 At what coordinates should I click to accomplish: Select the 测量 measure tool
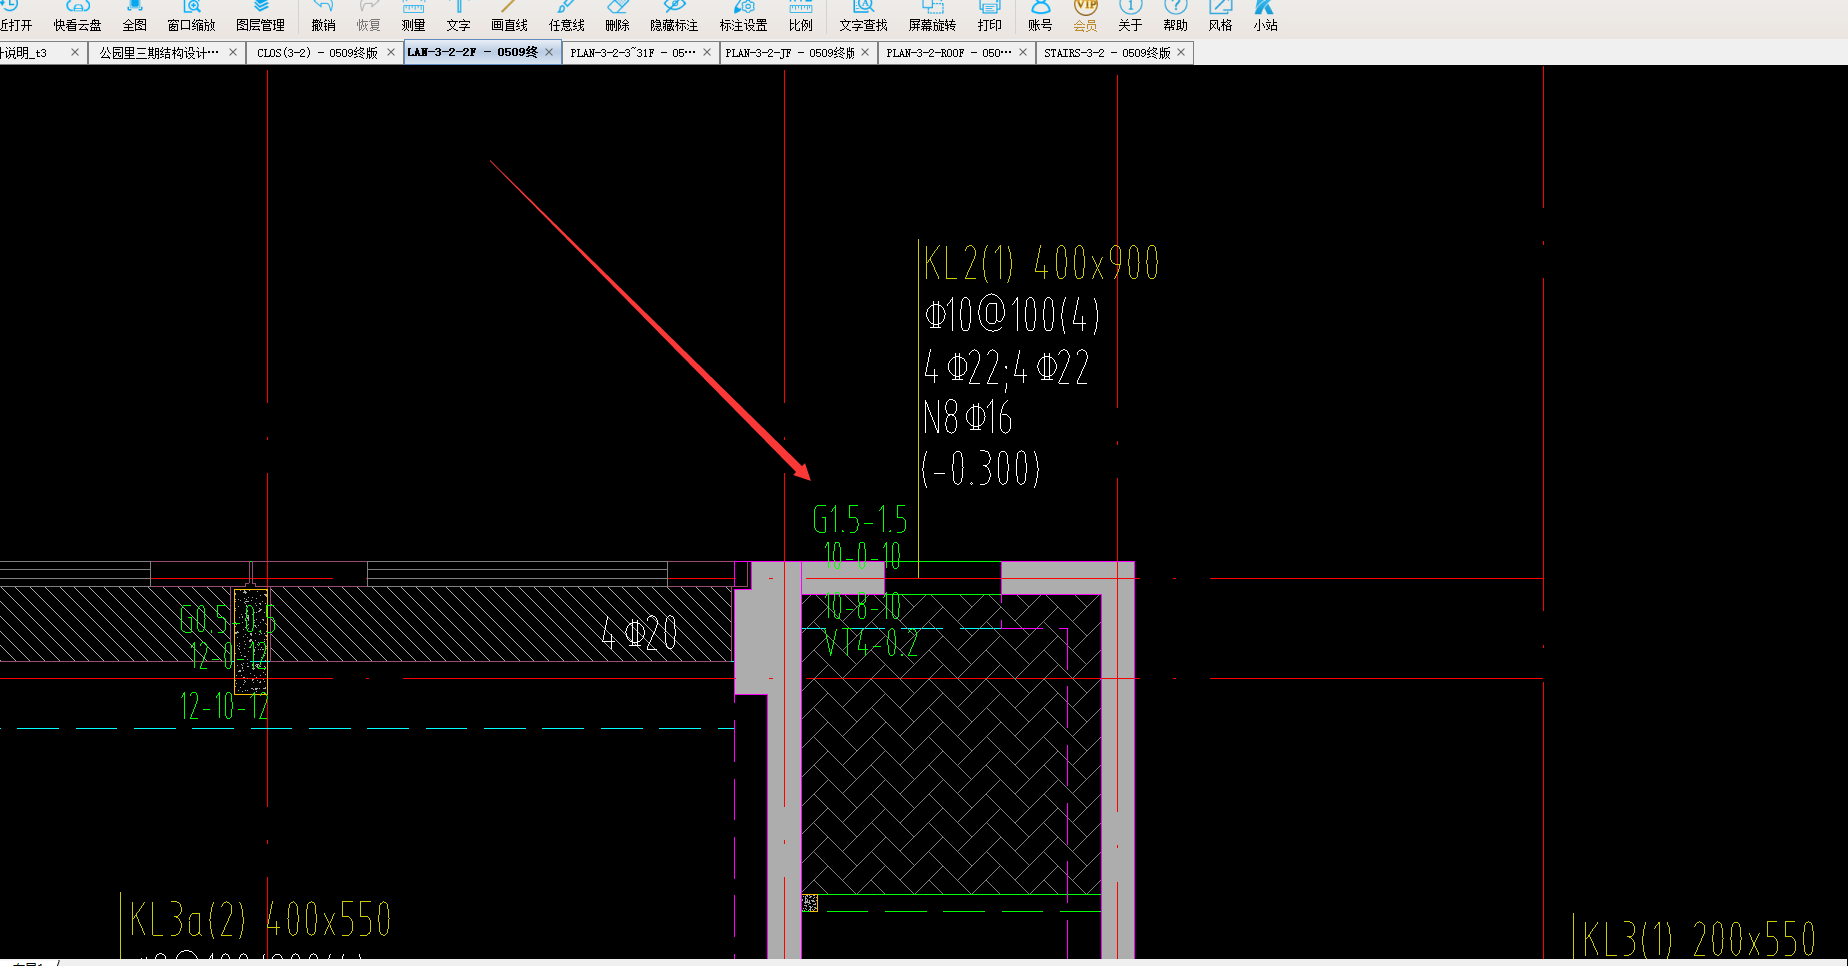click(x=413, y=16)
